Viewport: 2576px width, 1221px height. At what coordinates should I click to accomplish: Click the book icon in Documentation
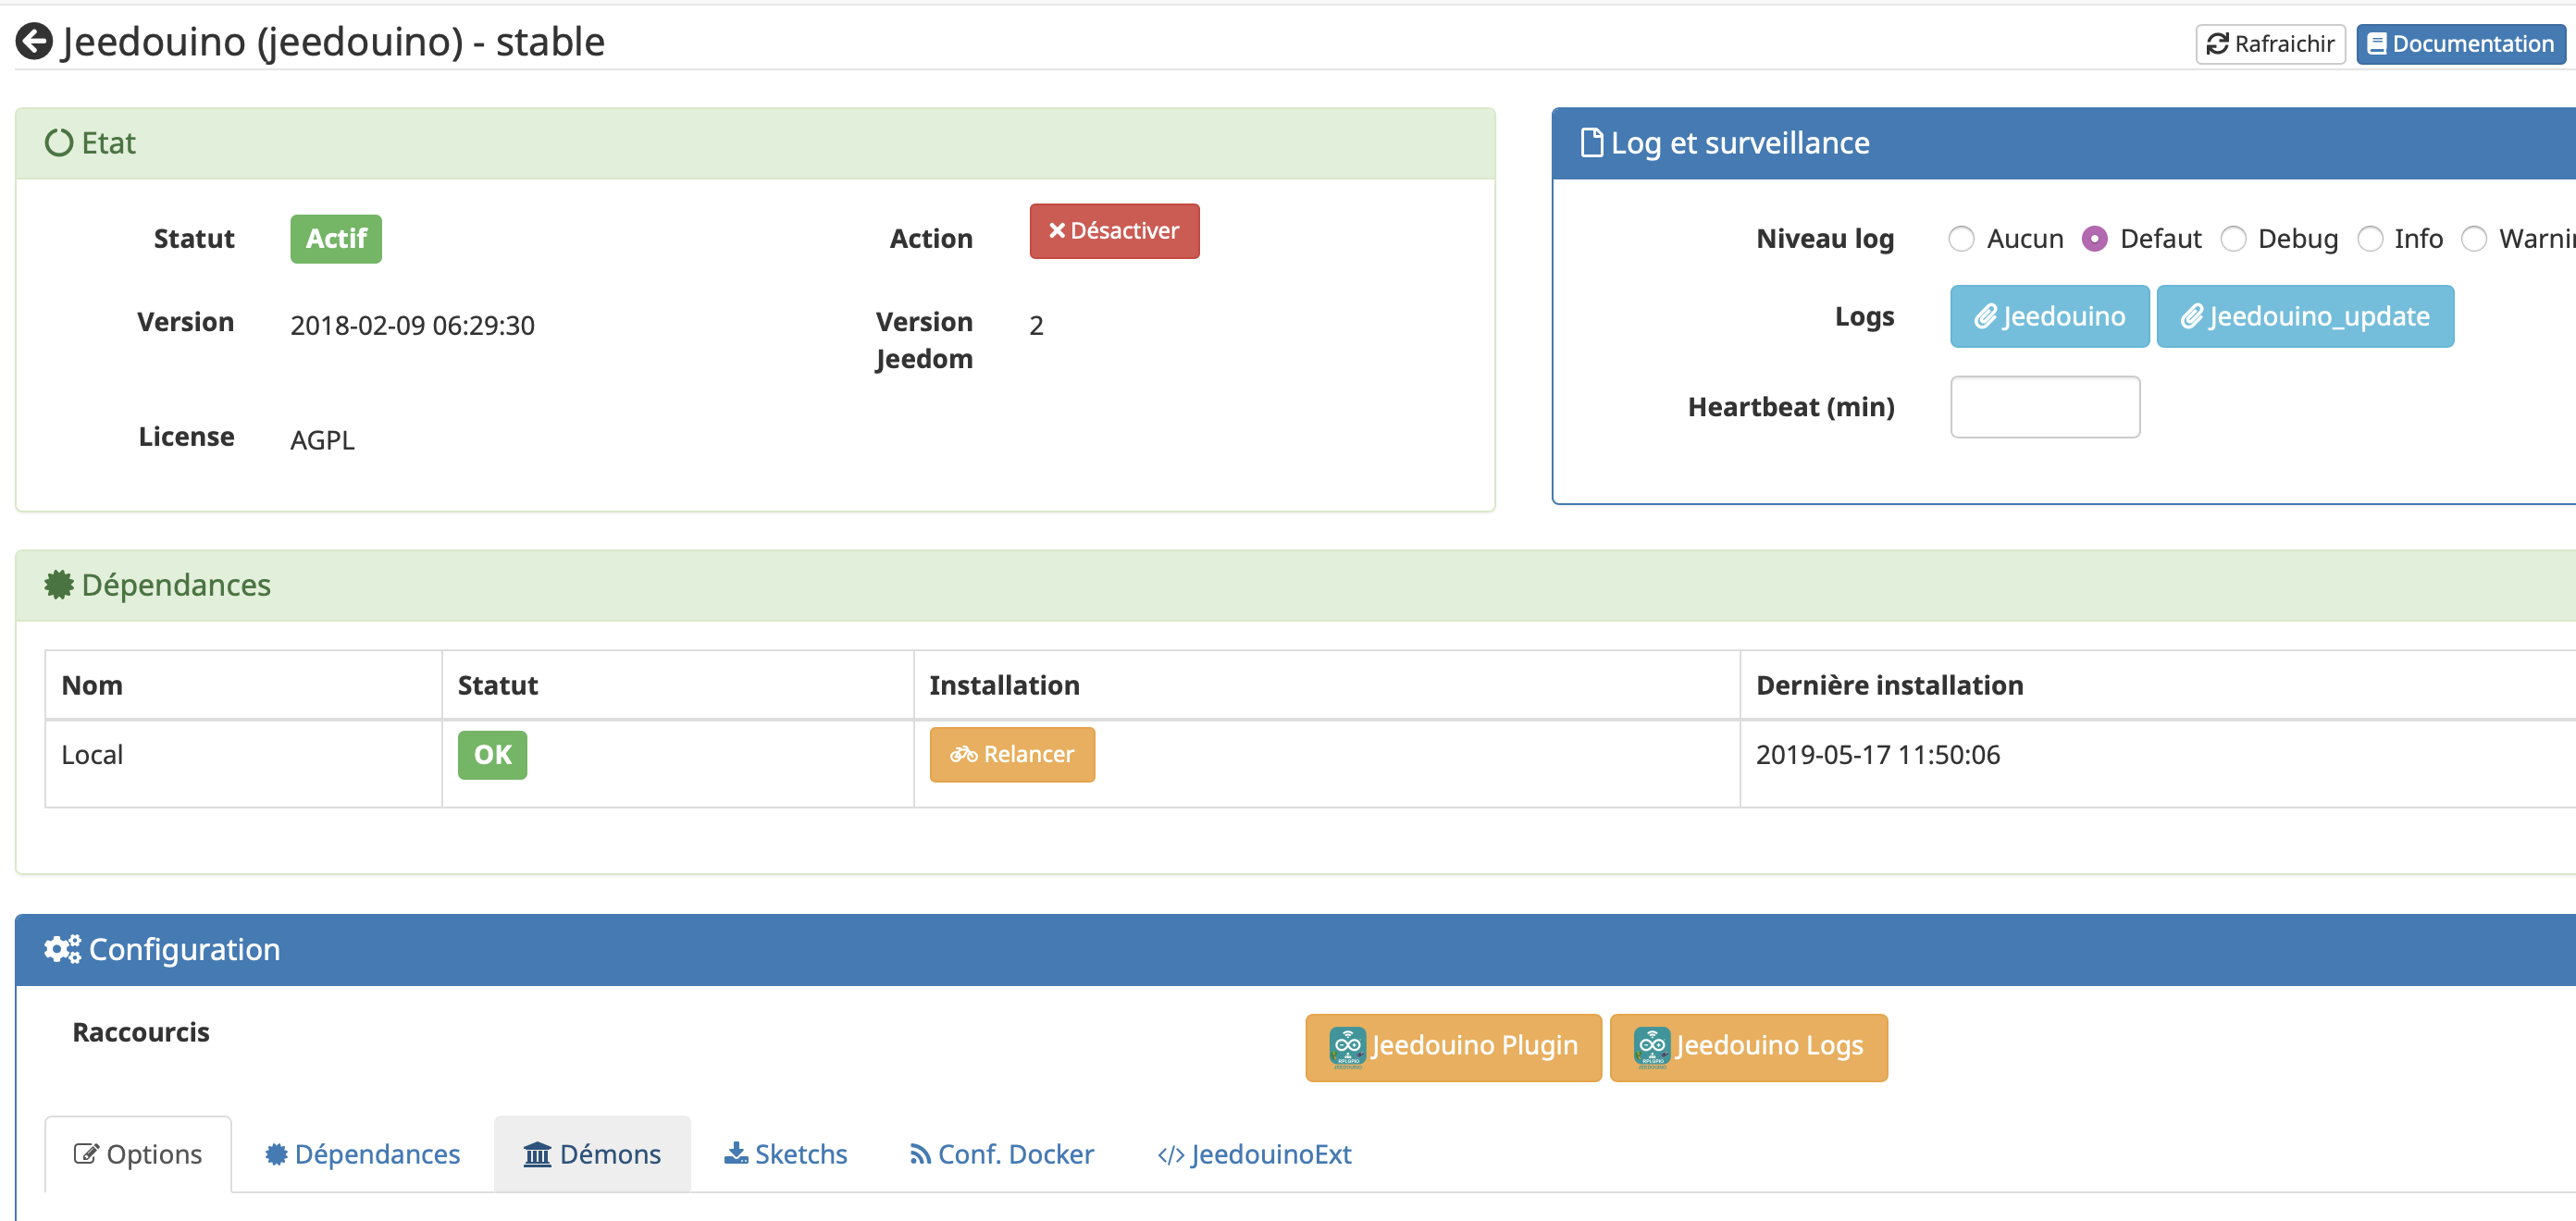click(x=2377, y=44)
